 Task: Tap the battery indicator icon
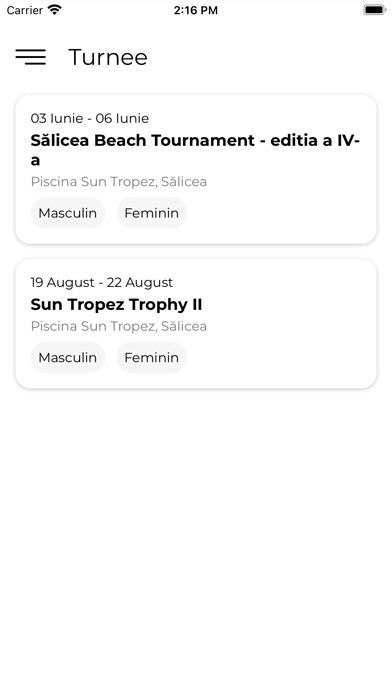tap(375, 10)
